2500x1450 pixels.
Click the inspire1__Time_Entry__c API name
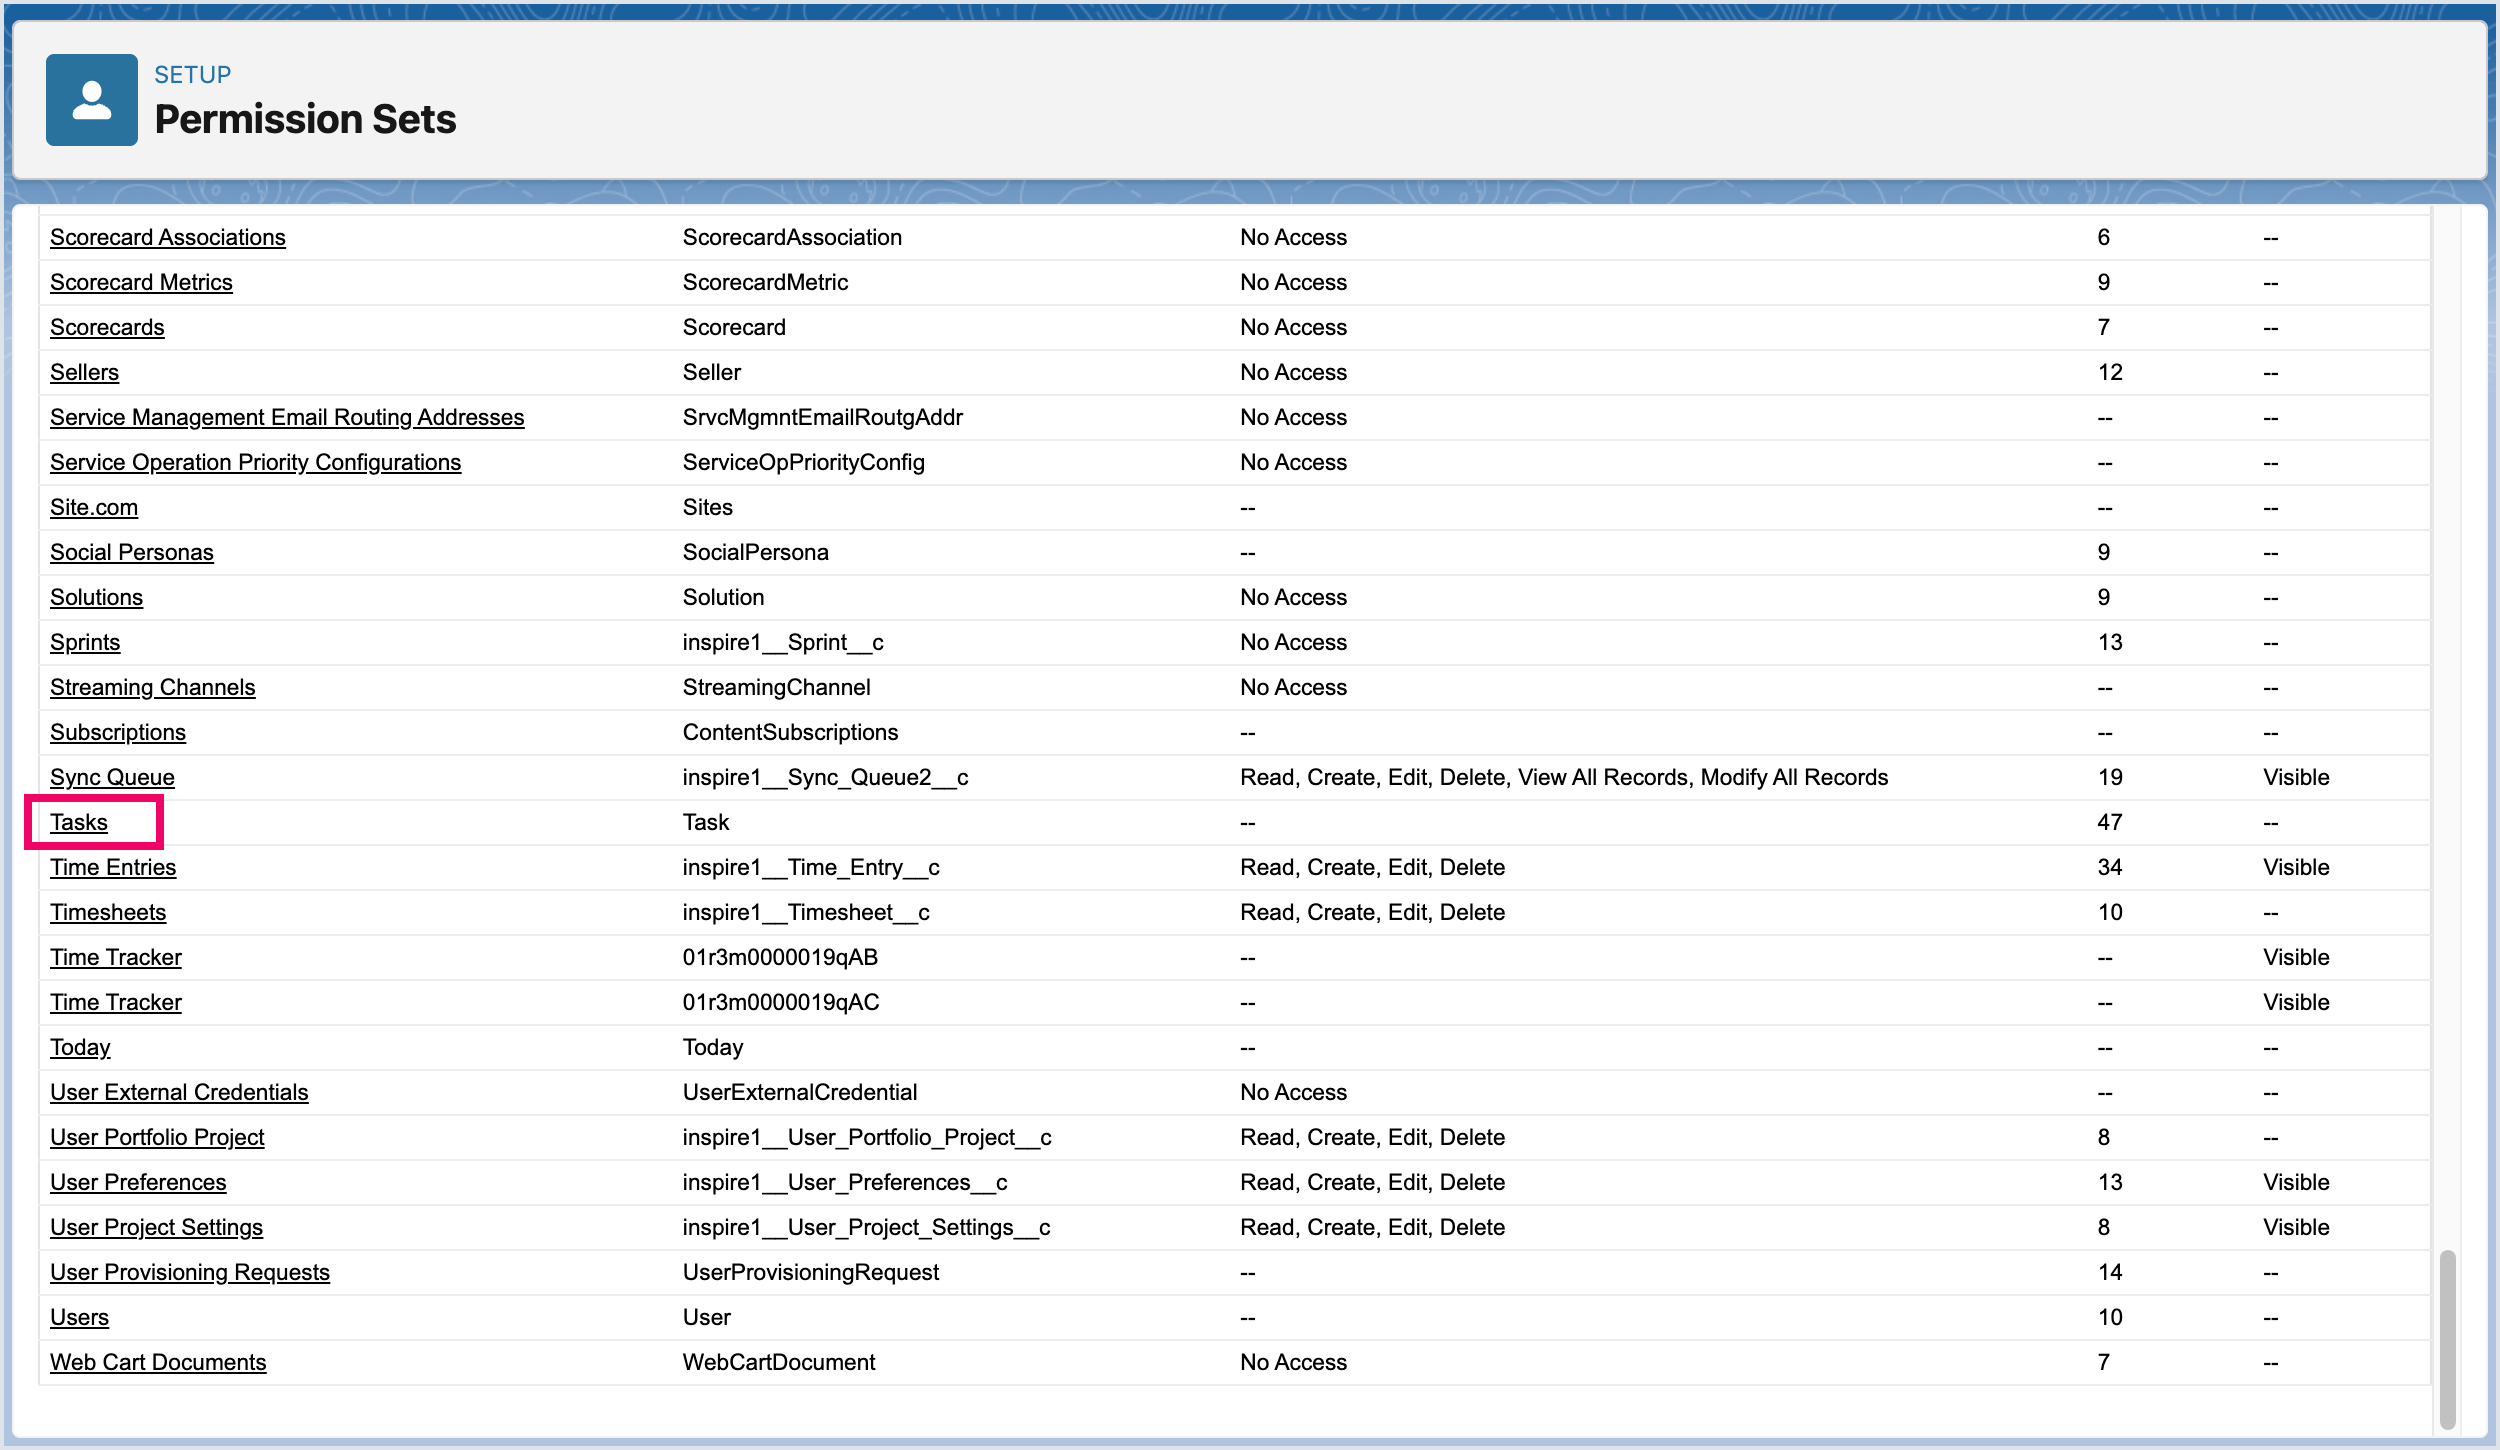click(x=811, y=867)
